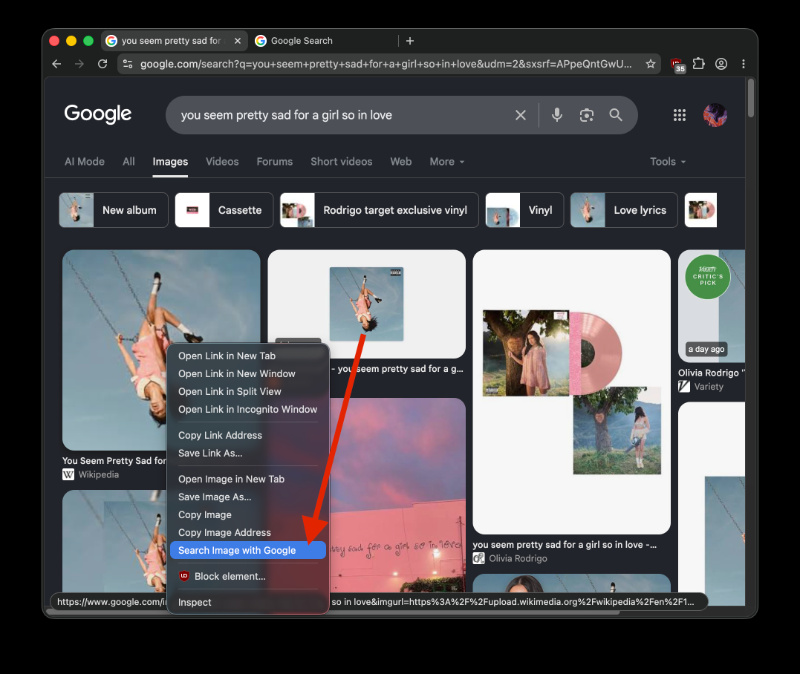
Task: Open the Google apps grid
Action: 679,115
